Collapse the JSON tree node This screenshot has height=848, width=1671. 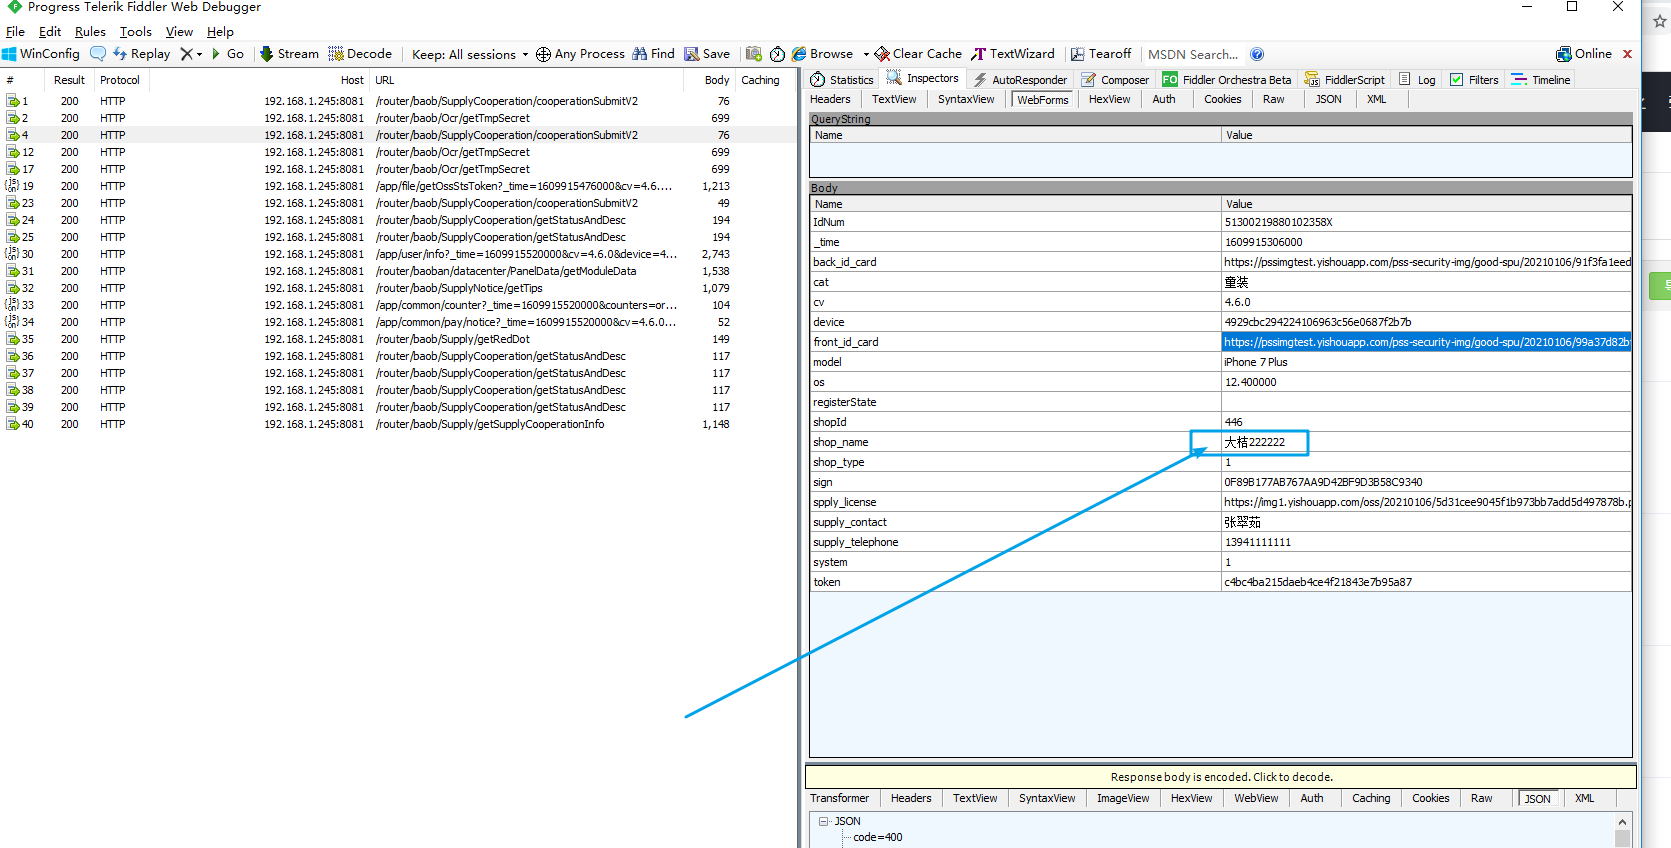pos(823,821)
